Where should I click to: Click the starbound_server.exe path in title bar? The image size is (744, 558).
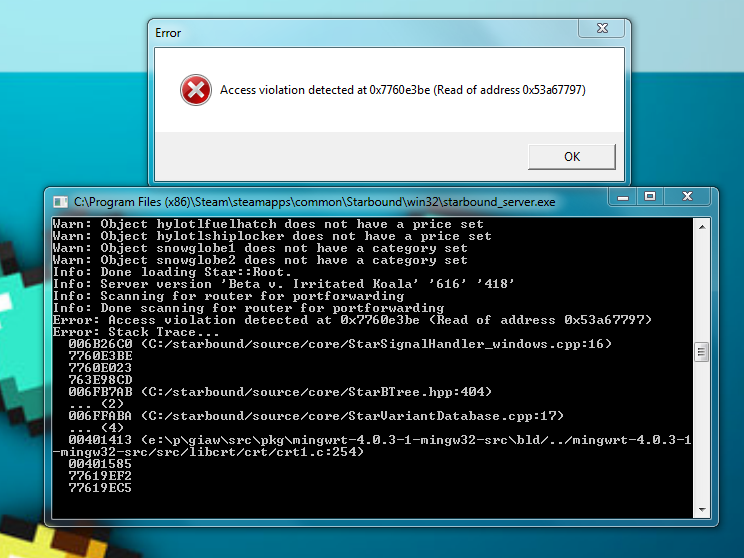click(x=315, y=202)
